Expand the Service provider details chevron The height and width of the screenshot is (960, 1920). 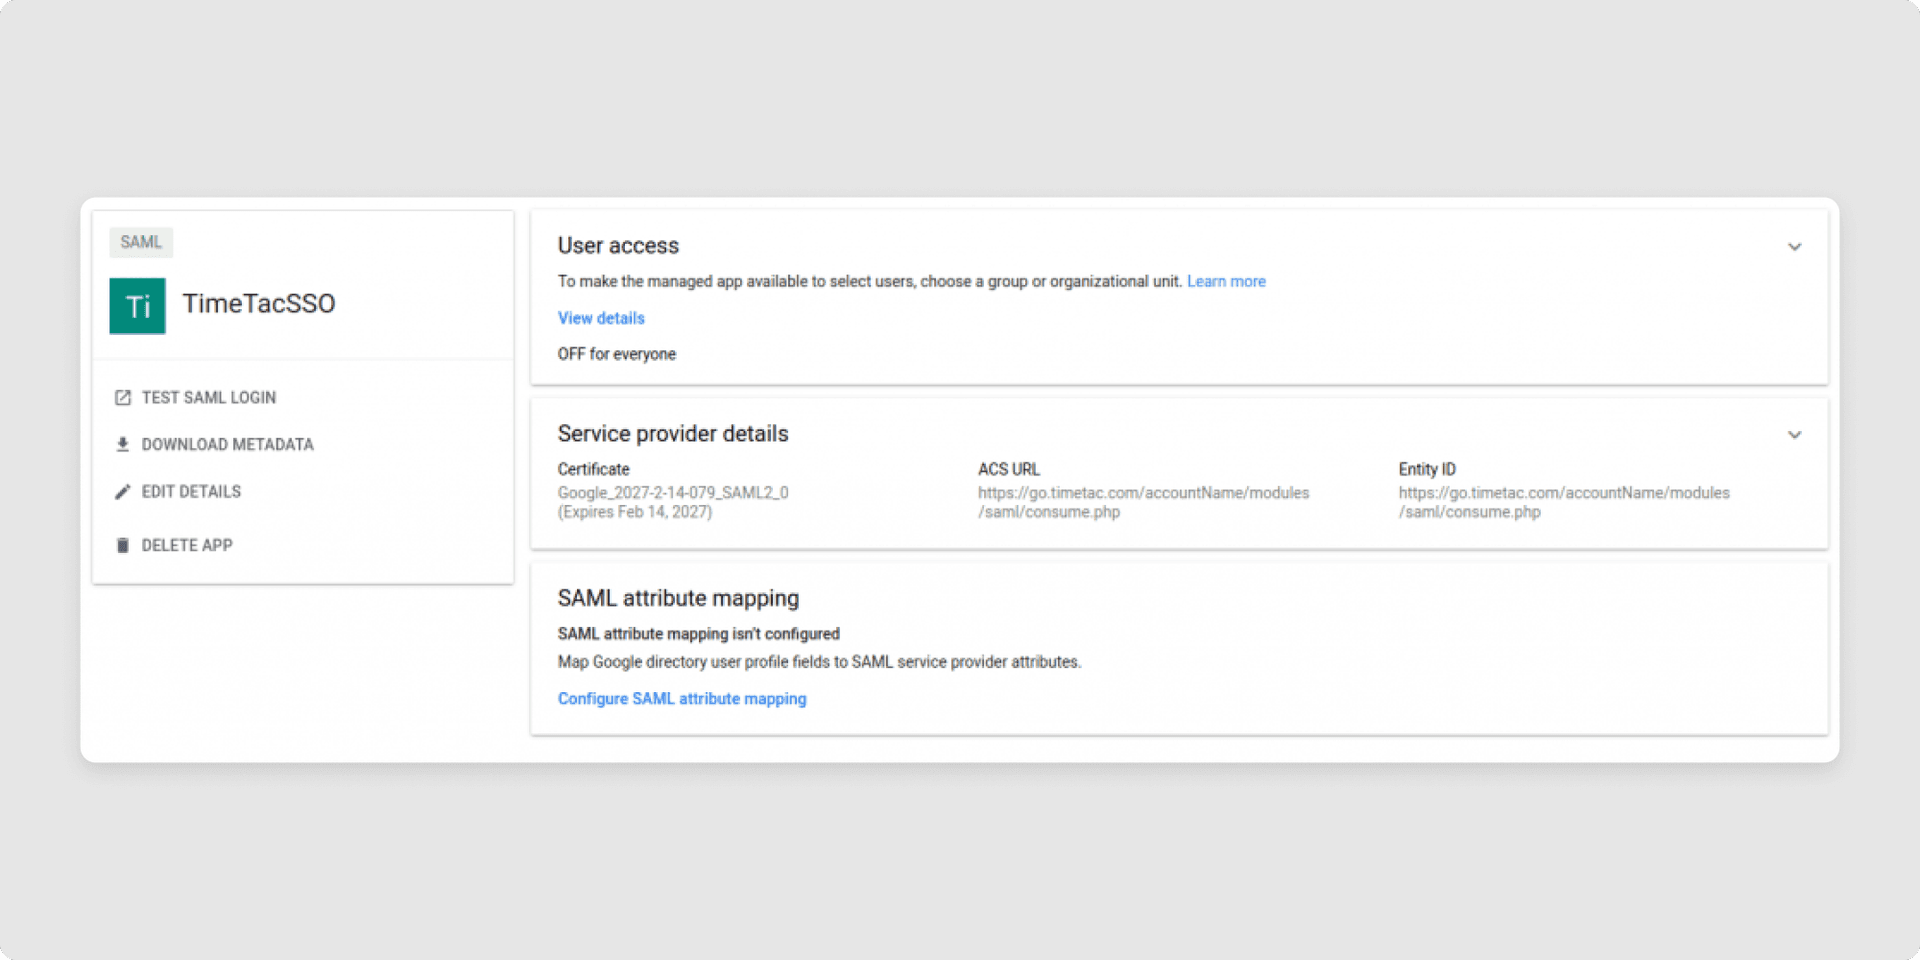coord(1794,435)
